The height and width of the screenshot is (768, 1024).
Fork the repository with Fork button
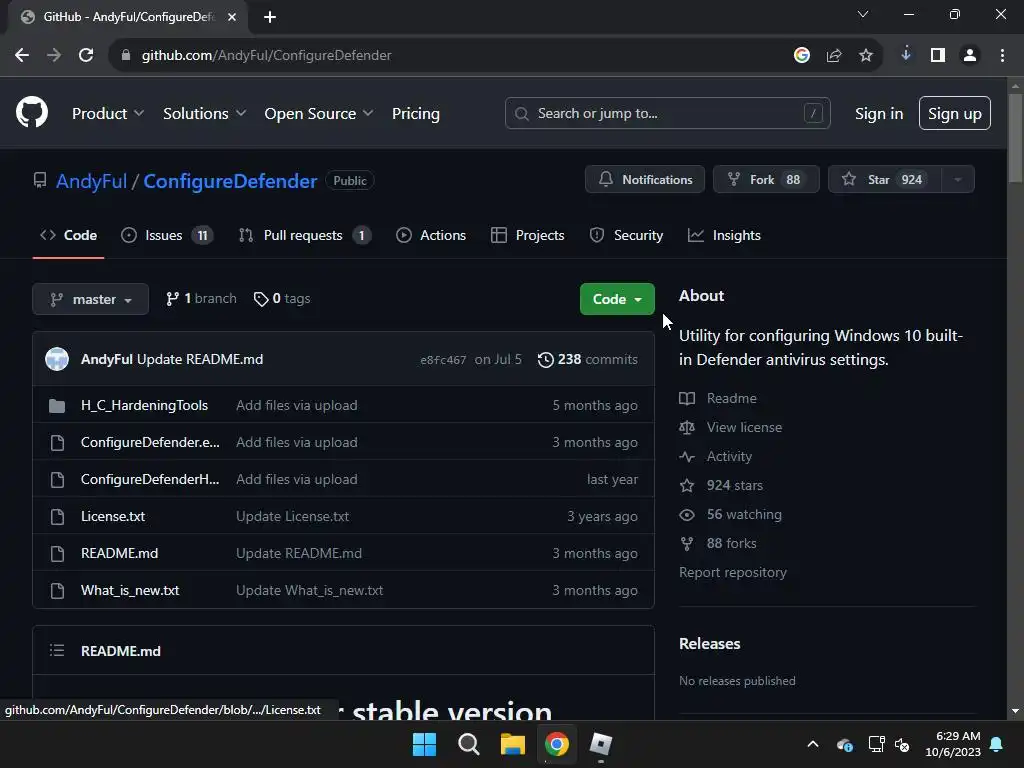[x=766, y=180]
